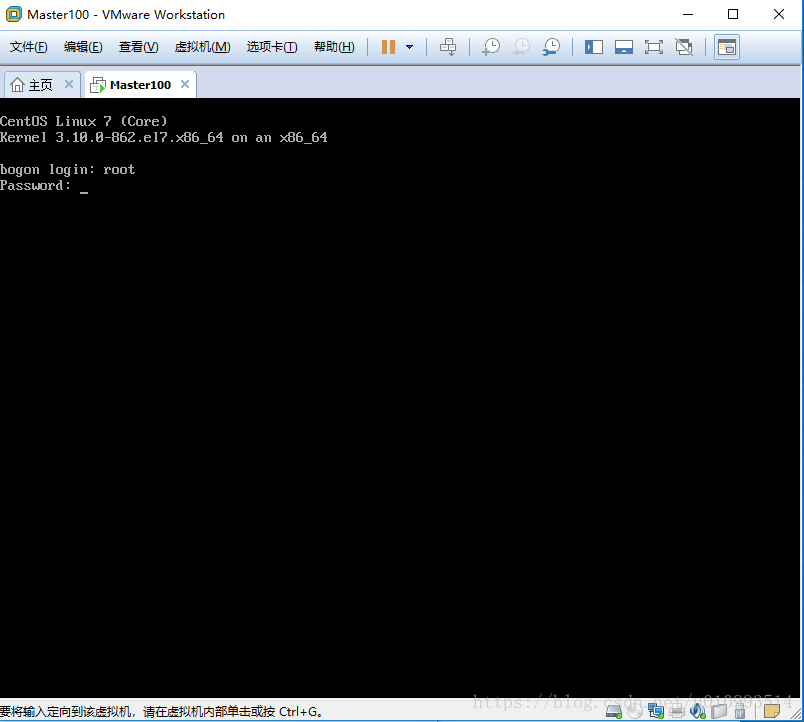Pause the virtual machine with suspend icon
Image resolution: width=804 pixels, height=722 pixels.
pyautogui.click(x=388, y=47)
